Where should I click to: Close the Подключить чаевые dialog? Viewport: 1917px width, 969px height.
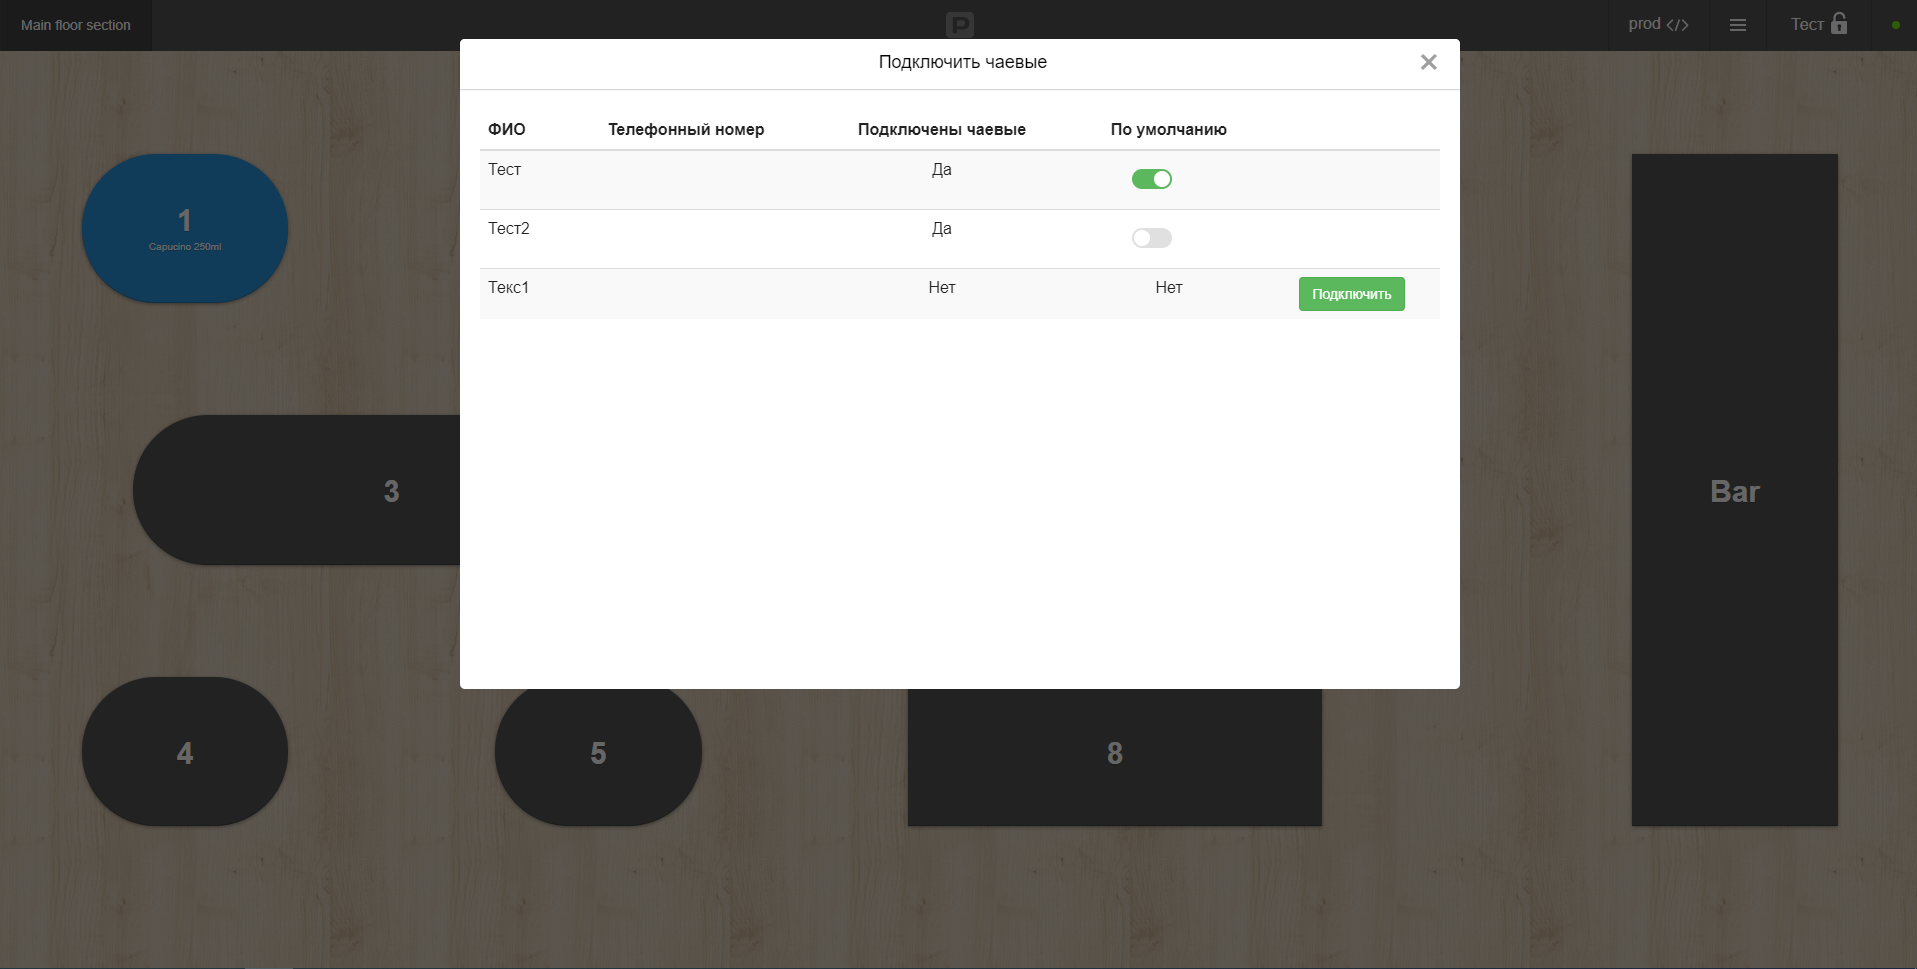pyautogui.click(x=1428, y=62)
